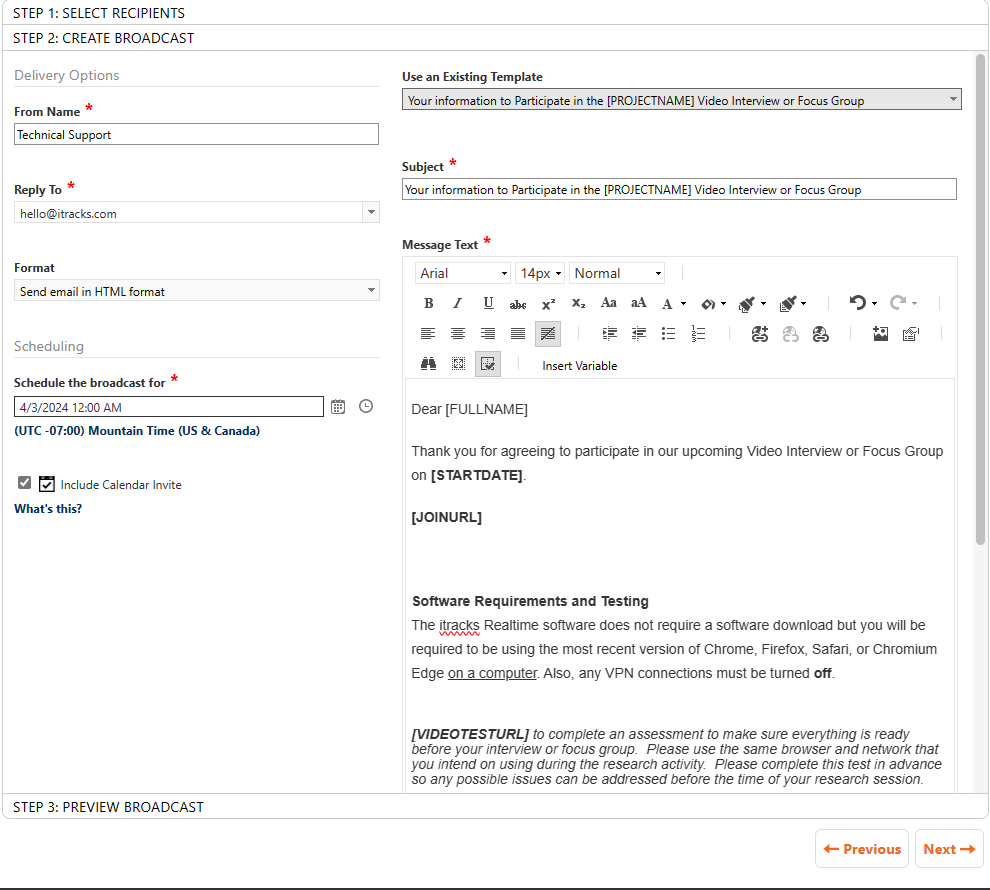Open the Format dropdown

coord(196,291)
